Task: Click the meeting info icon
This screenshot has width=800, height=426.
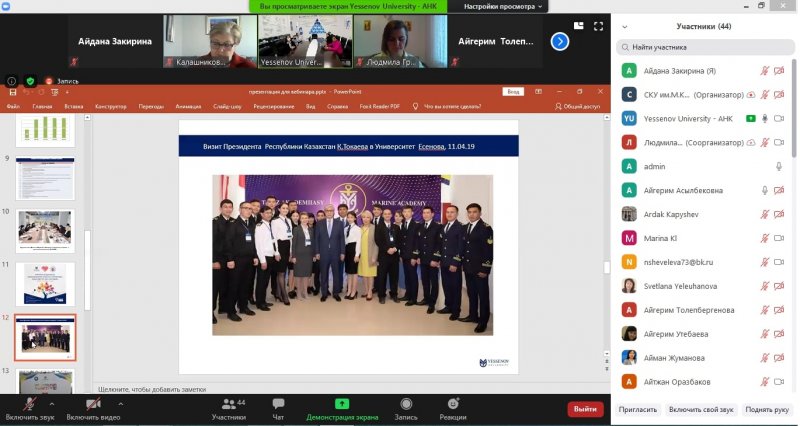Action: click(x=12, y=81)
